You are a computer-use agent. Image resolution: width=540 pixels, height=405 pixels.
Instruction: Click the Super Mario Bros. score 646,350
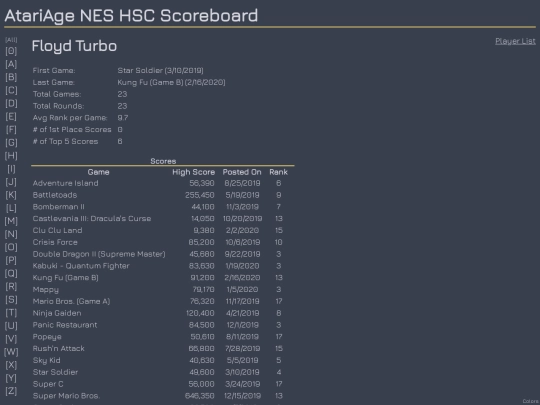click(199, 396)
